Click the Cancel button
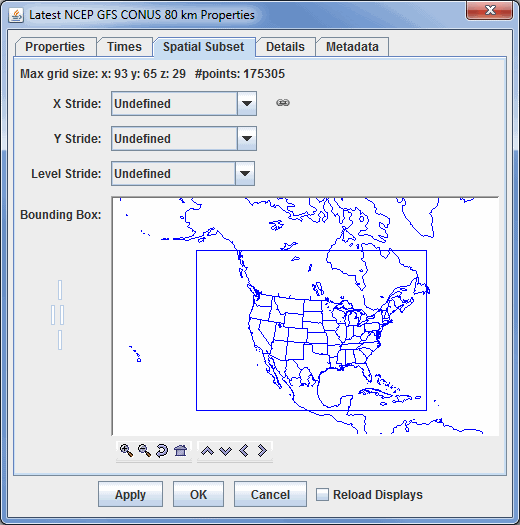 click(270, 494)
